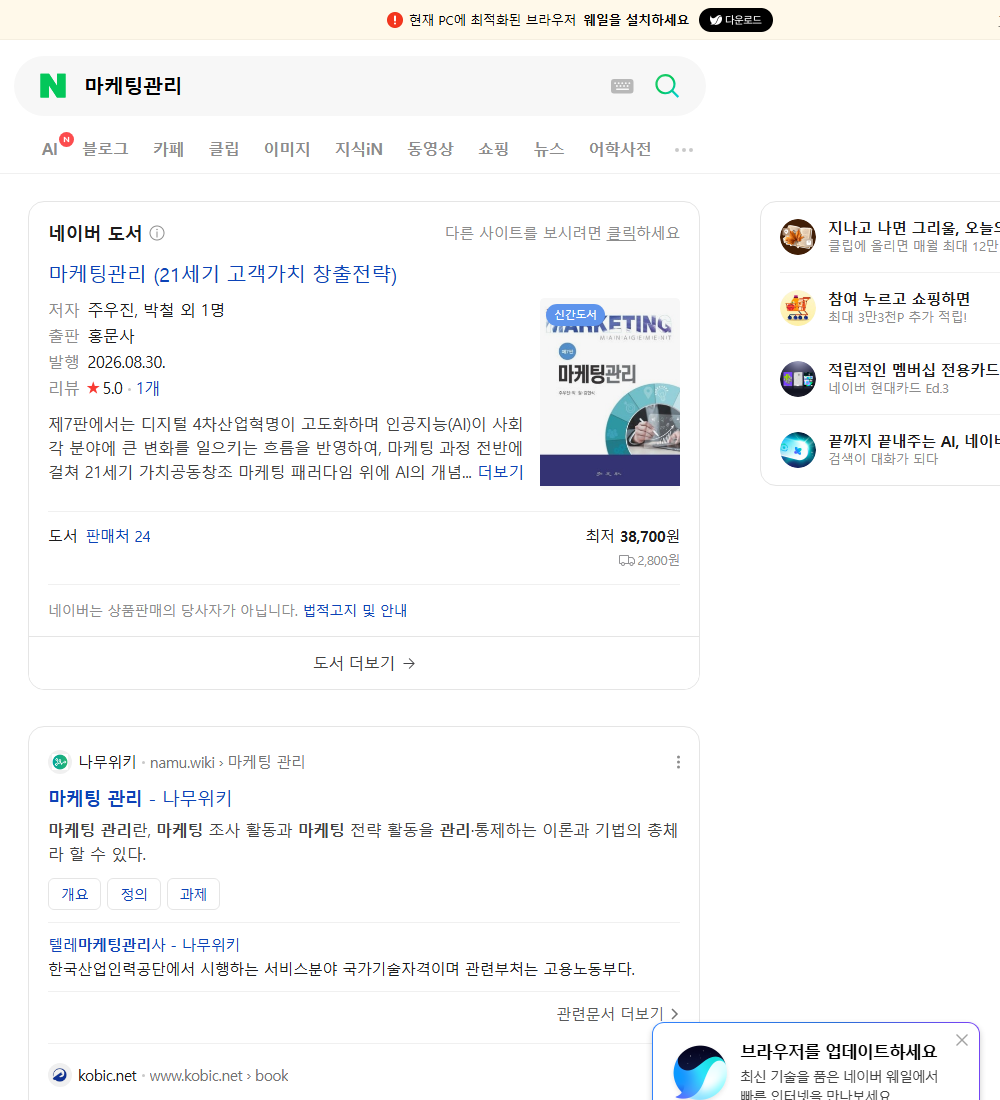
Task: Click the 정의 section chip
Action: pos(134,894)
